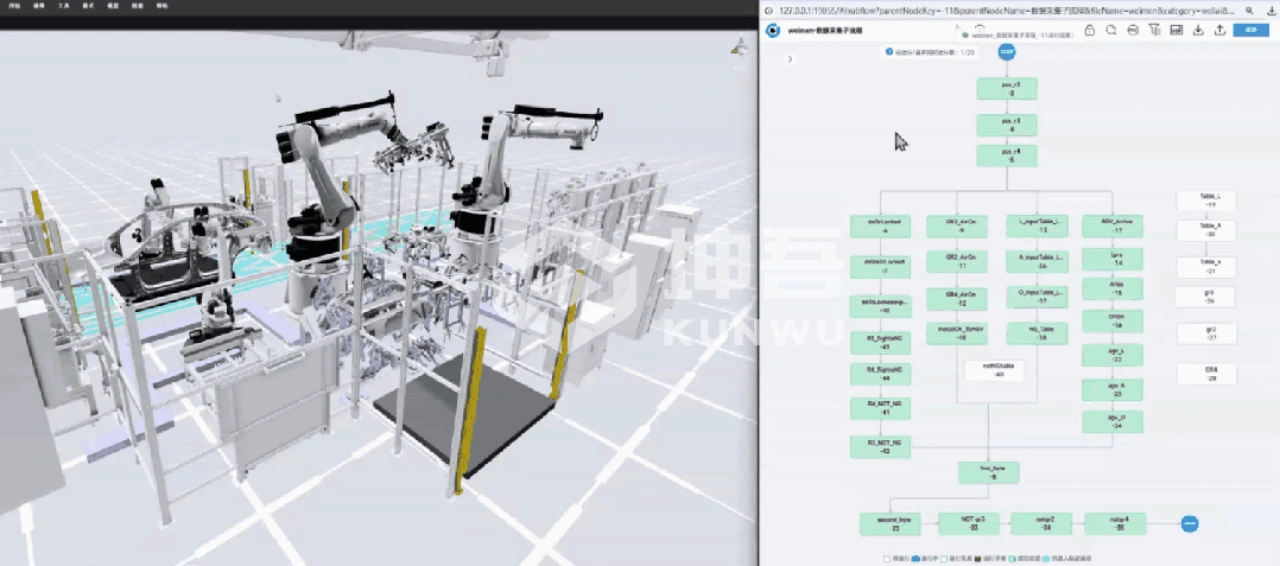Image resolution: width=1280 pixels, height=566 pixels.
Task: Click the sixth menu item in 3D app menu bar
Action: pyautogui.click(x=138, y=6)
